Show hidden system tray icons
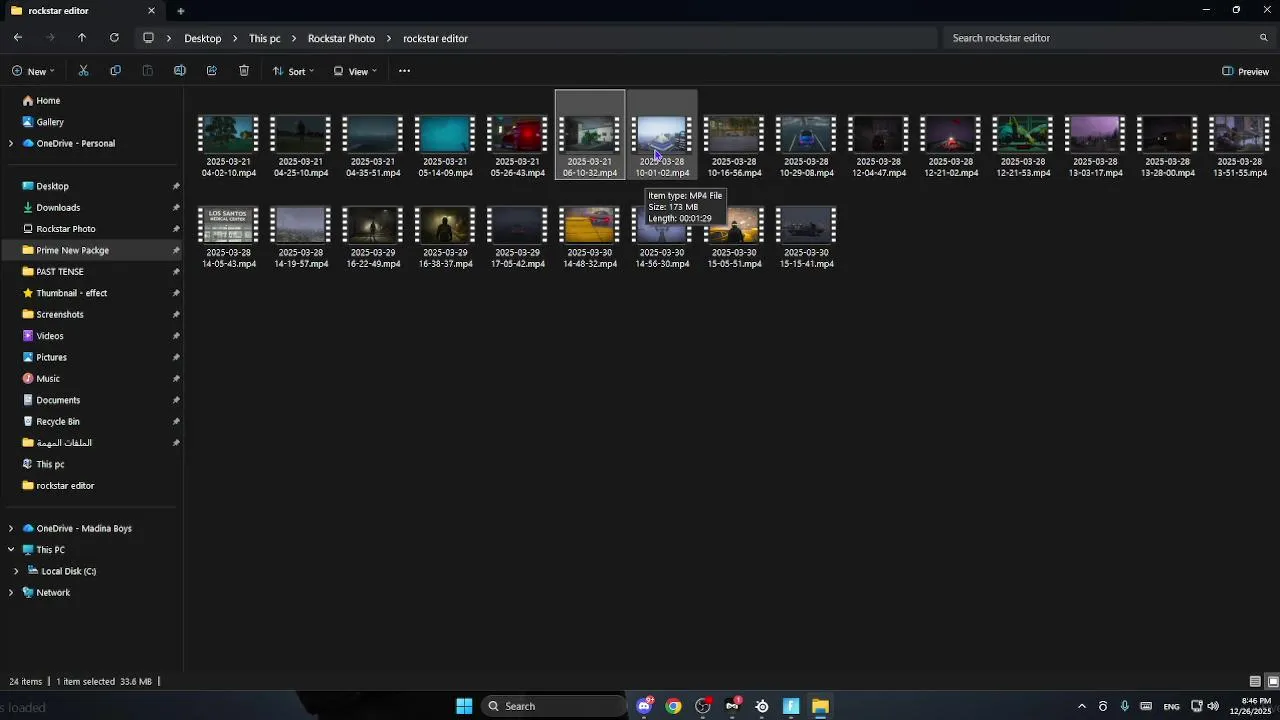 (1081, 706)
